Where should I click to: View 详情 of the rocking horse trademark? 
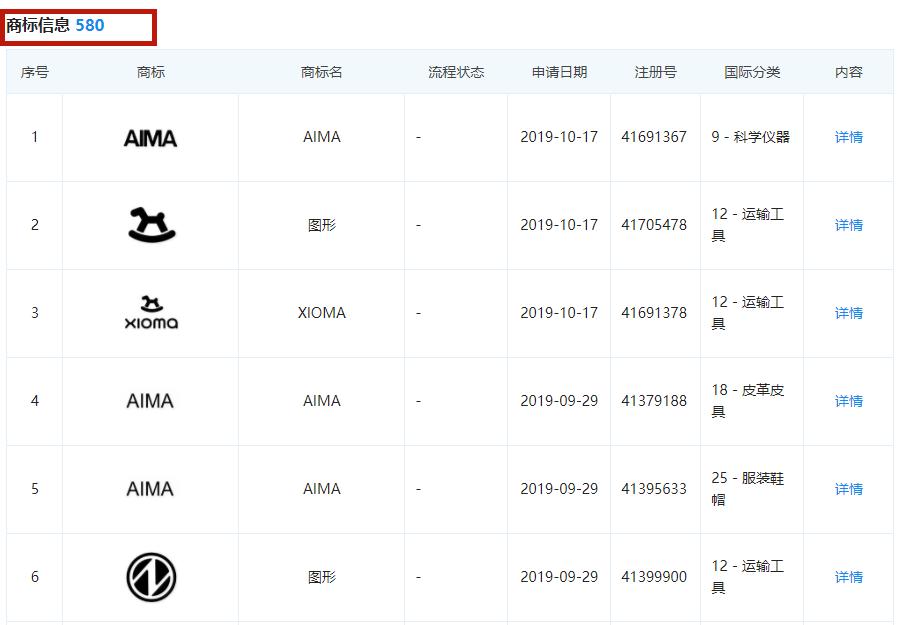pyautogui.click(x=848, y=224)
